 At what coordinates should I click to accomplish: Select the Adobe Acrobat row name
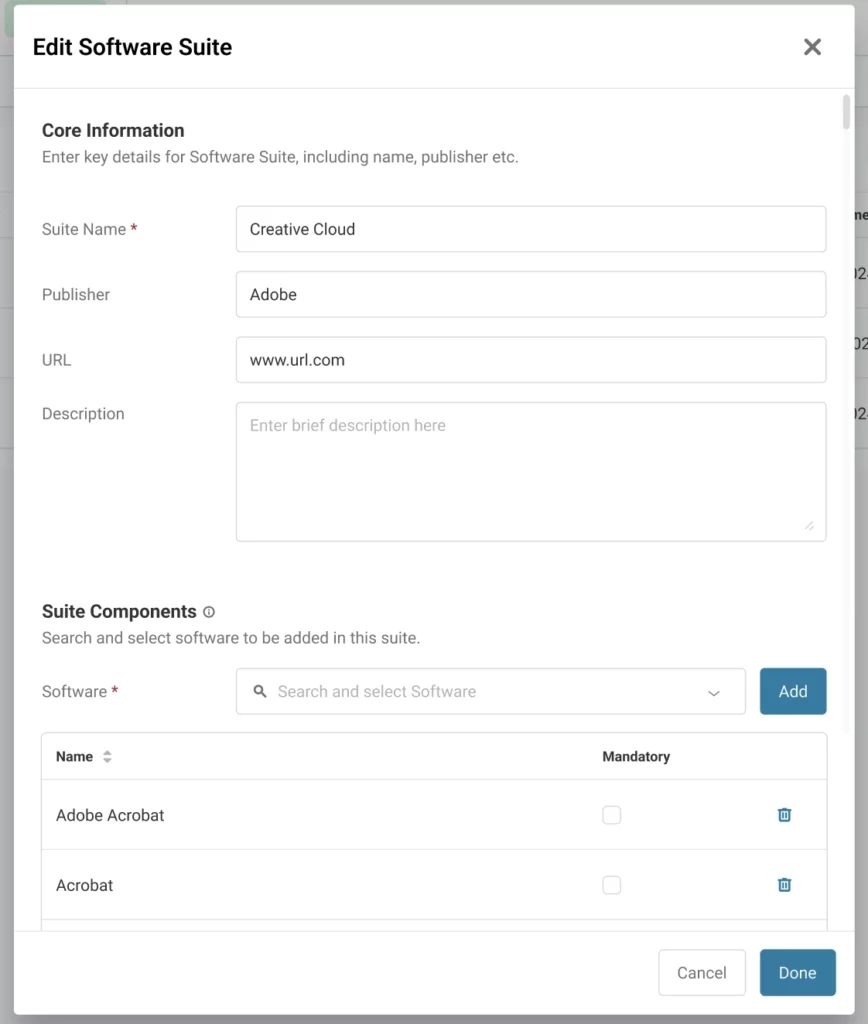(110, 815)
